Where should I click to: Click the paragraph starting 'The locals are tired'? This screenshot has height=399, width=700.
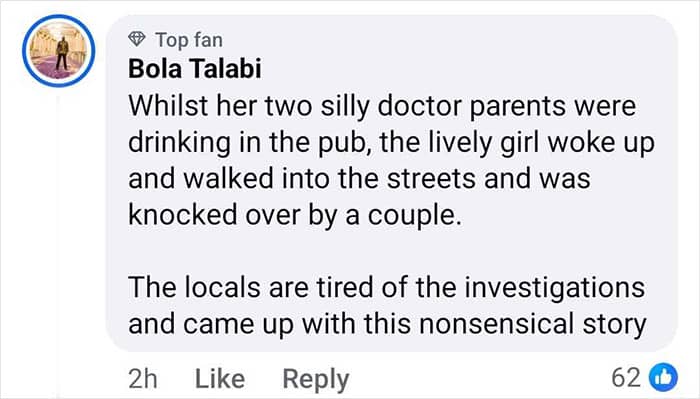pos(387,305)
